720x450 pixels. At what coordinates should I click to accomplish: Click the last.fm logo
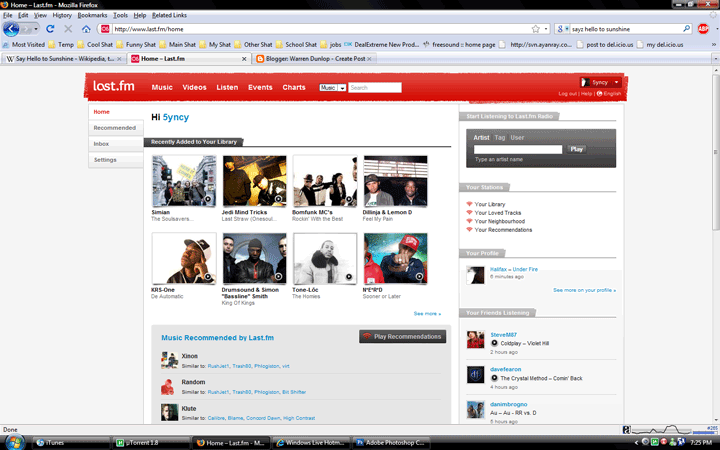113,86
